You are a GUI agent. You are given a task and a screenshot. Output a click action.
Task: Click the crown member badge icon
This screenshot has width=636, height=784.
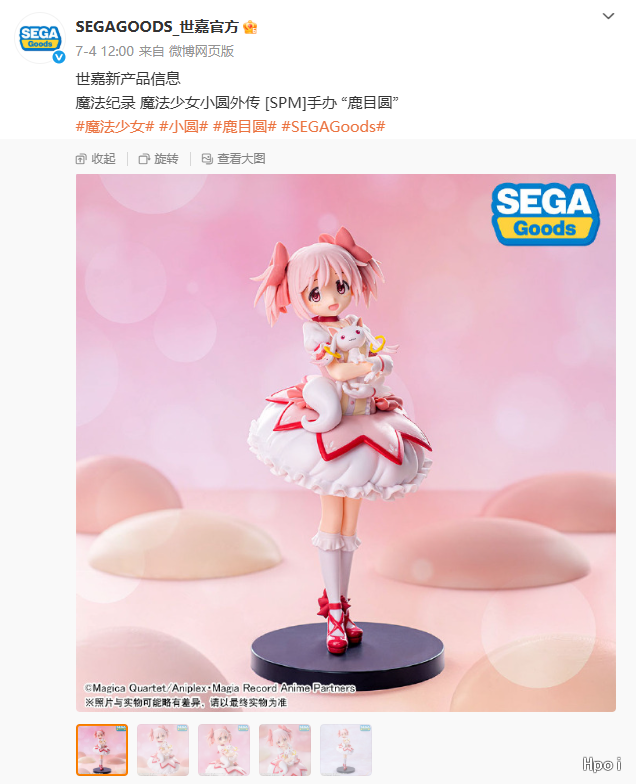250,27
